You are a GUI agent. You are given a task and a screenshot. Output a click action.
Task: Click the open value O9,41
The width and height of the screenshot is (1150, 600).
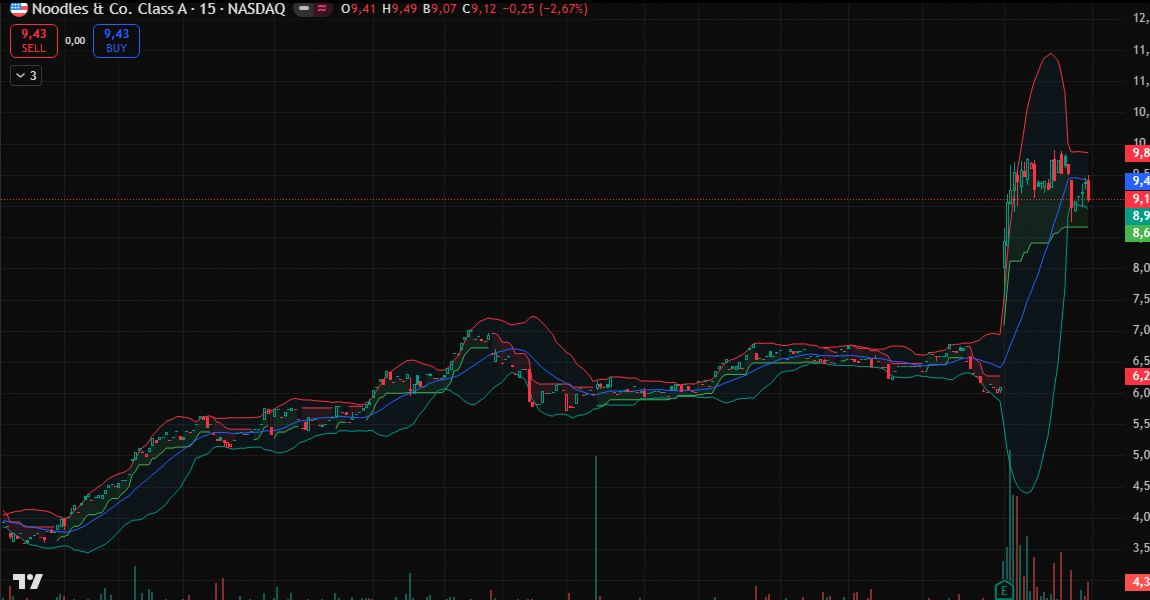click(x=359, y=9)
